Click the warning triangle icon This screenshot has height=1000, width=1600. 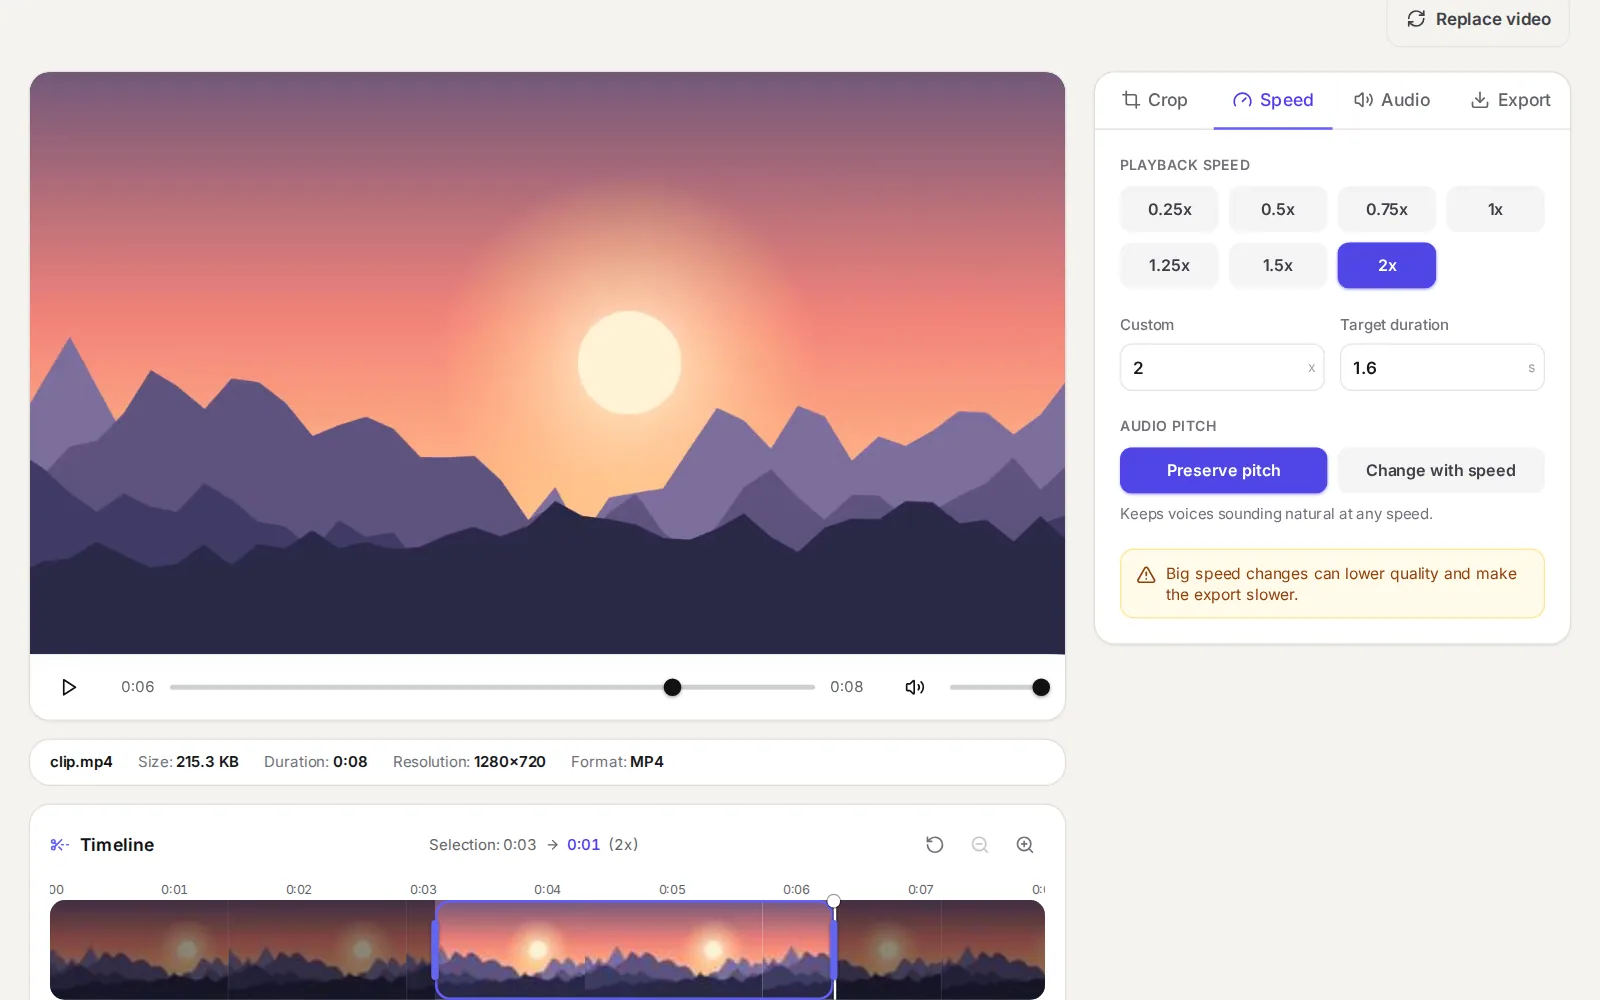point(1146,575)
